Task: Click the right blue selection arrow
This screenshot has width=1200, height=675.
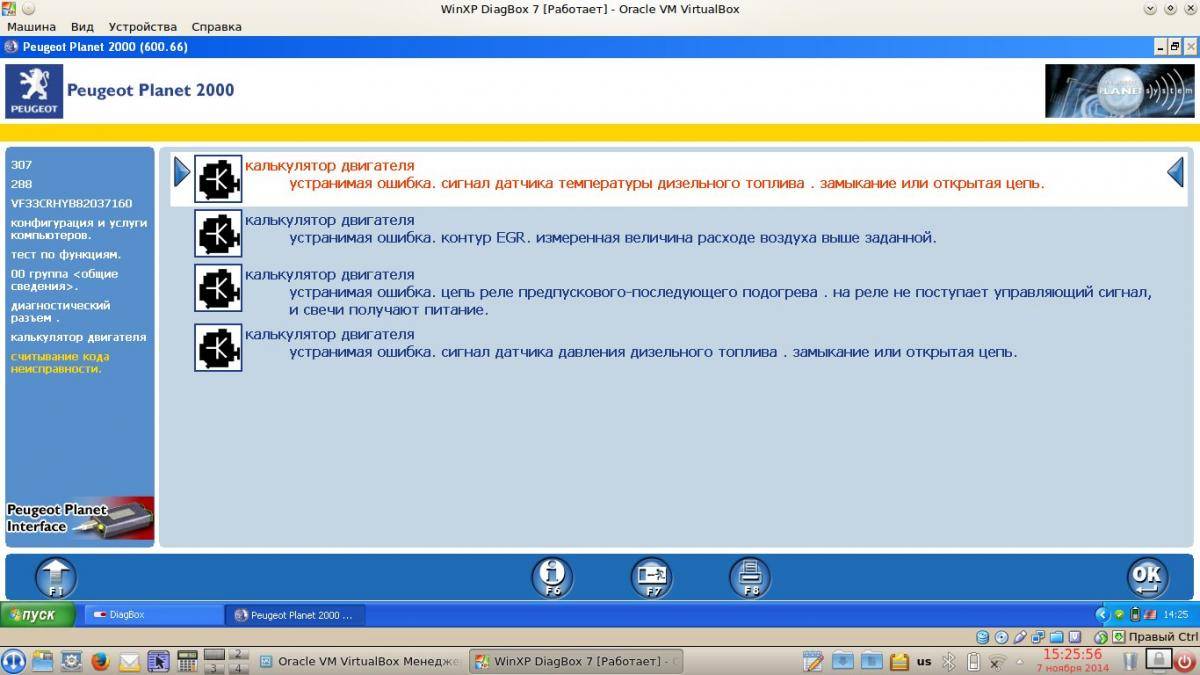Action: pyautogui.click(x=1176, y=173)
